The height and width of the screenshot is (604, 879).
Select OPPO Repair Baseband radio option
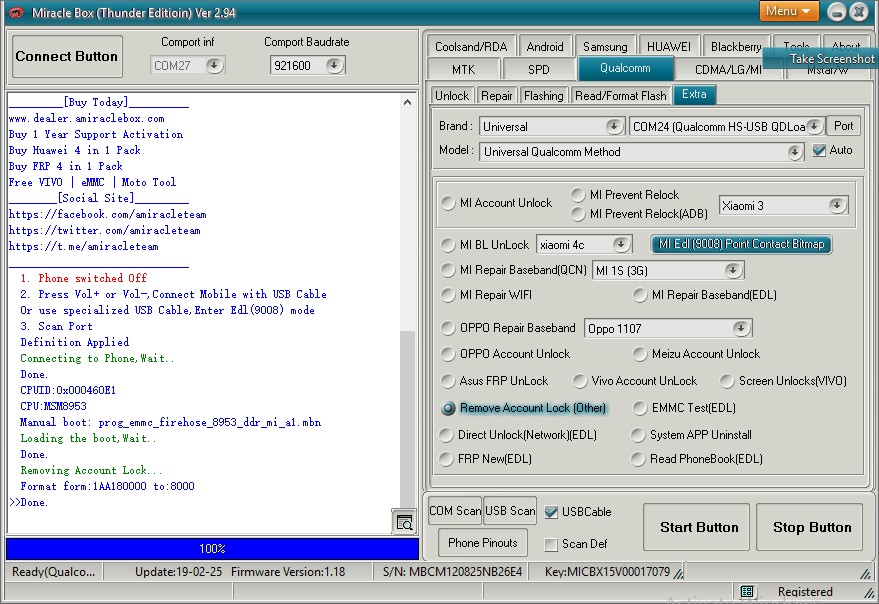(448, 328)
